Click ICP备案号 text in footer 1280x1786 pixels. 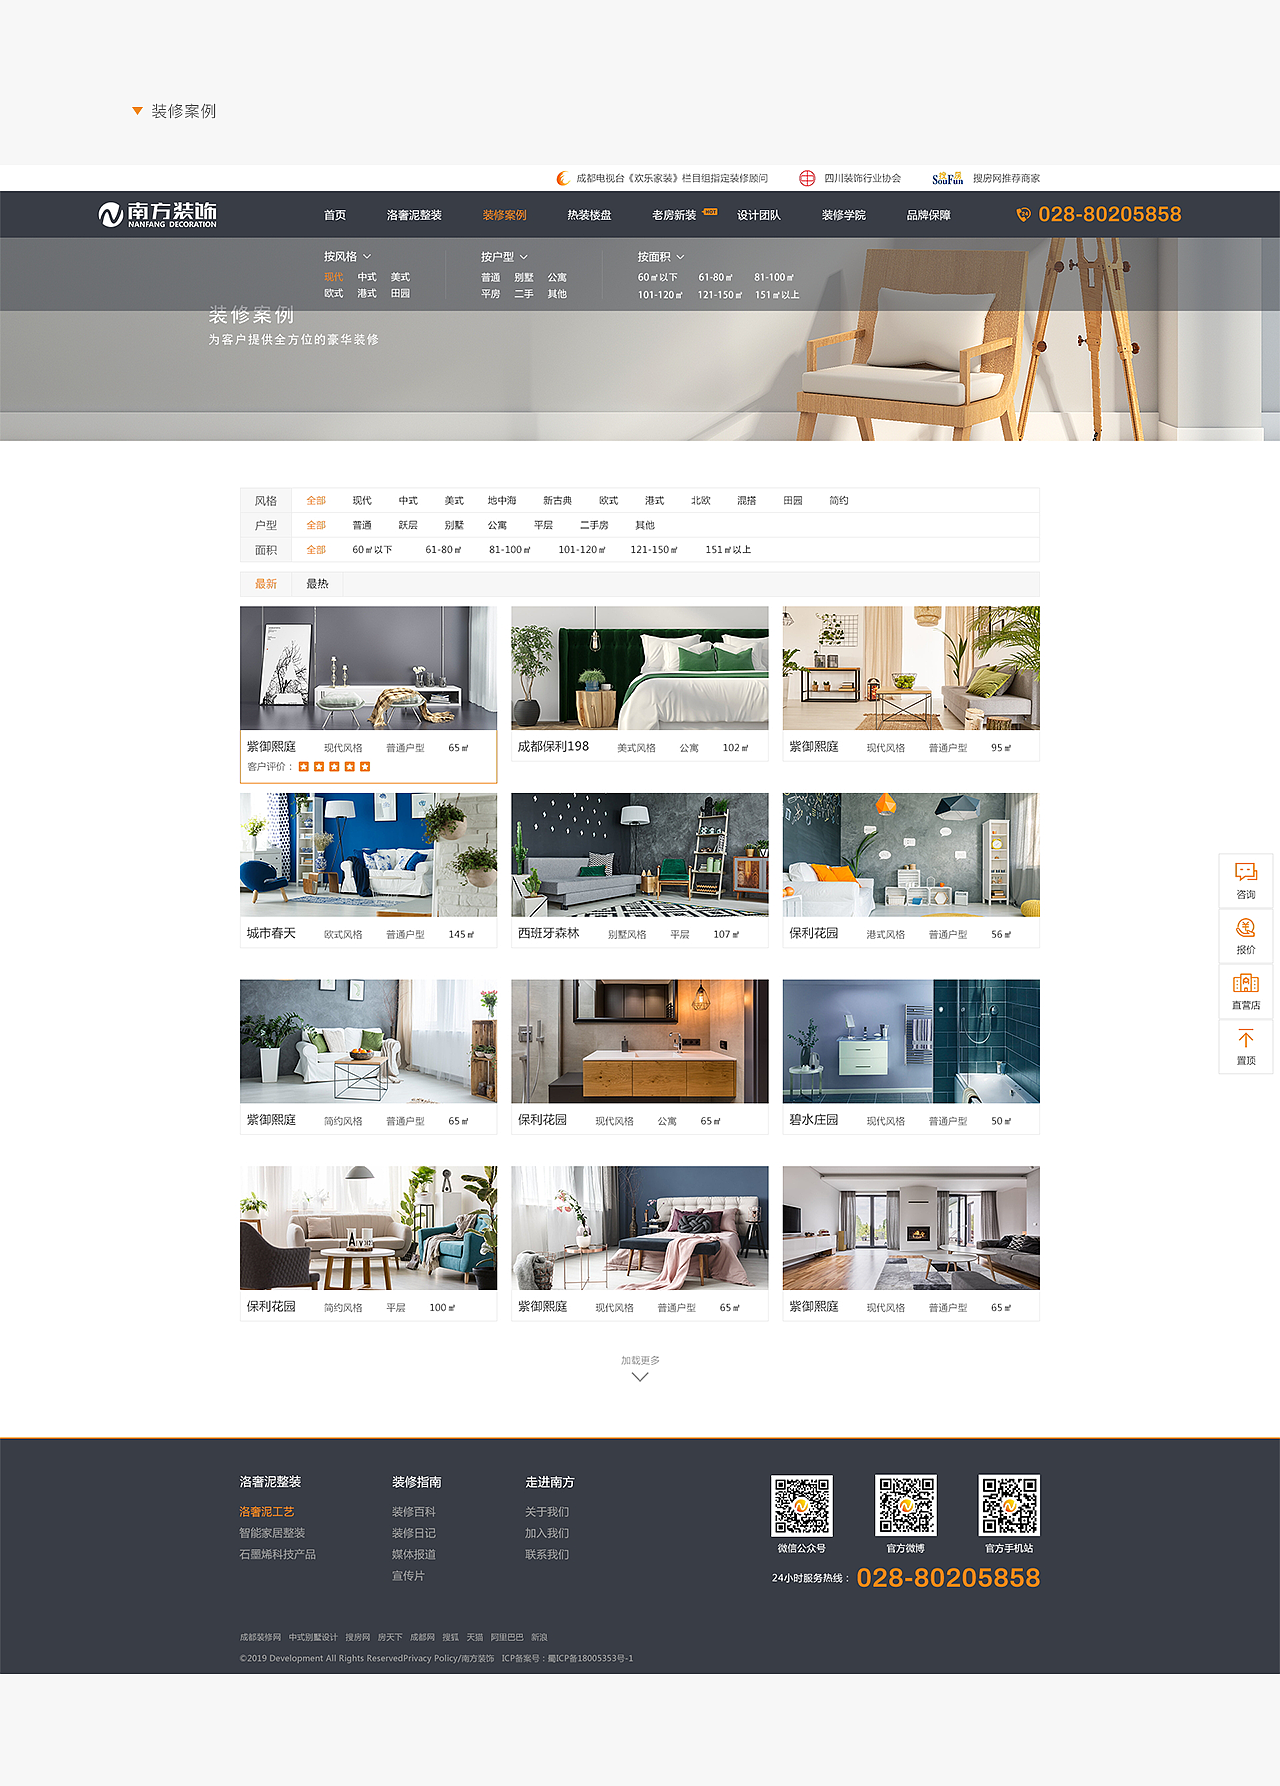click(567, 1658)
